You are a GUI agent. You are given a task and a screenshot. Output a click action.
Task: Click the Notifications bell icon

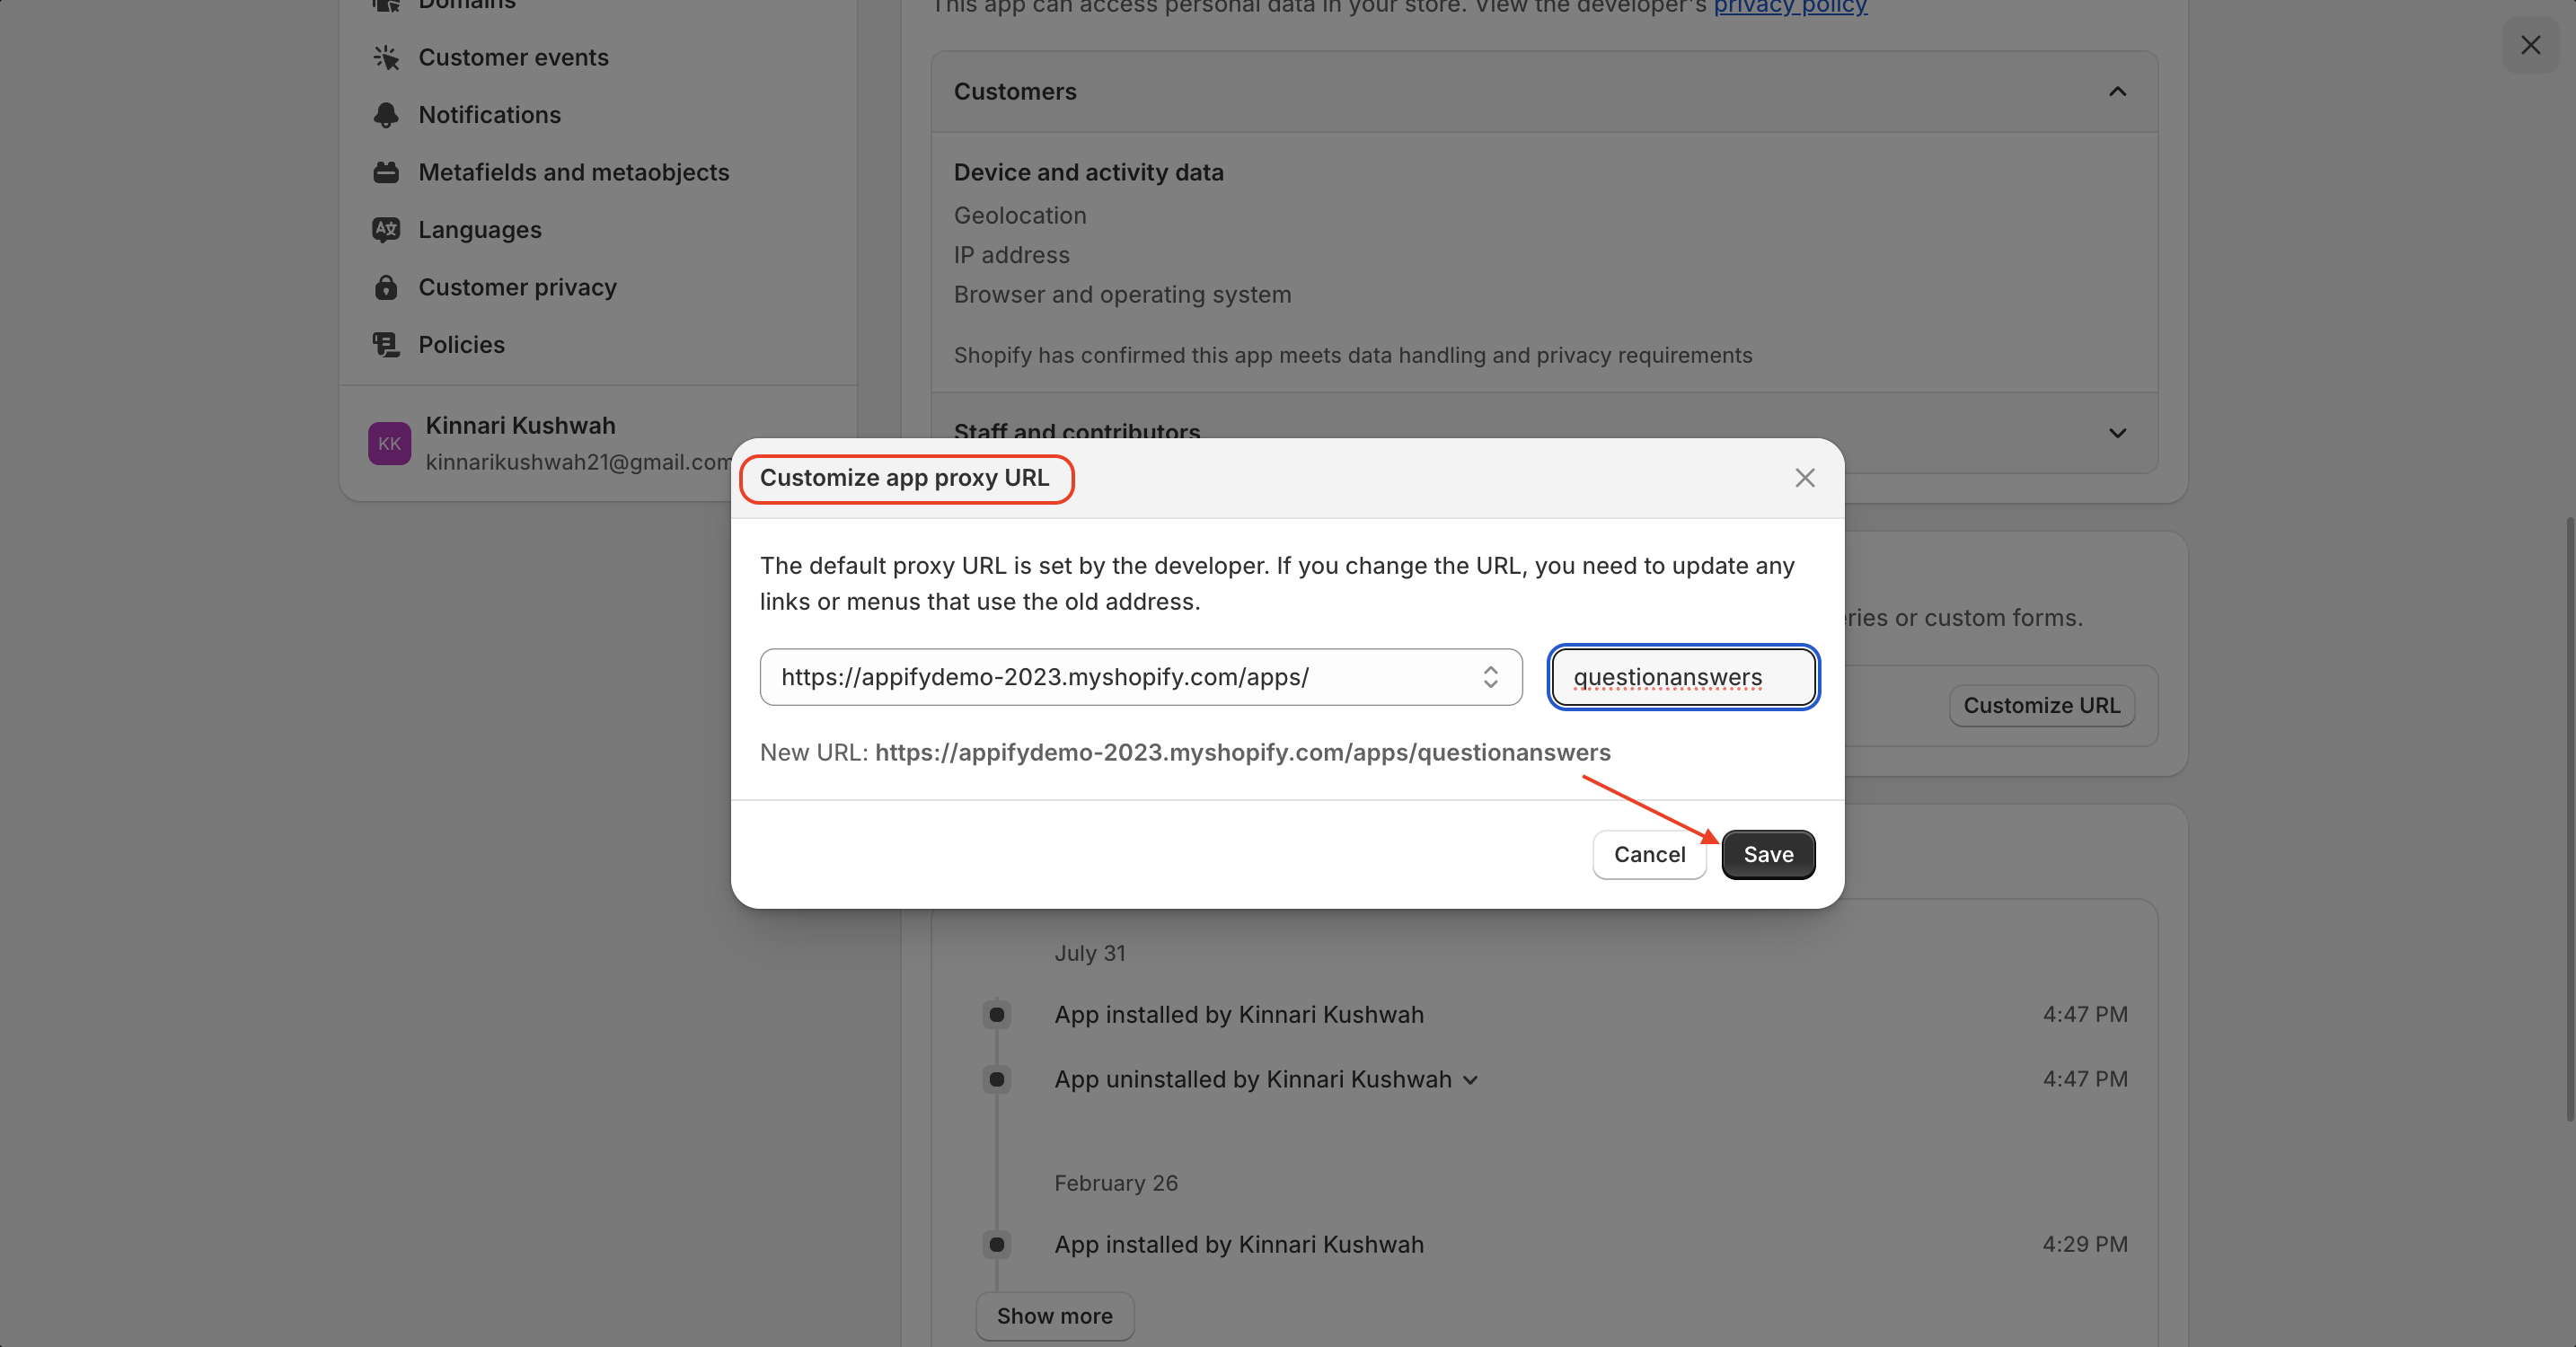tap(386, 115)
